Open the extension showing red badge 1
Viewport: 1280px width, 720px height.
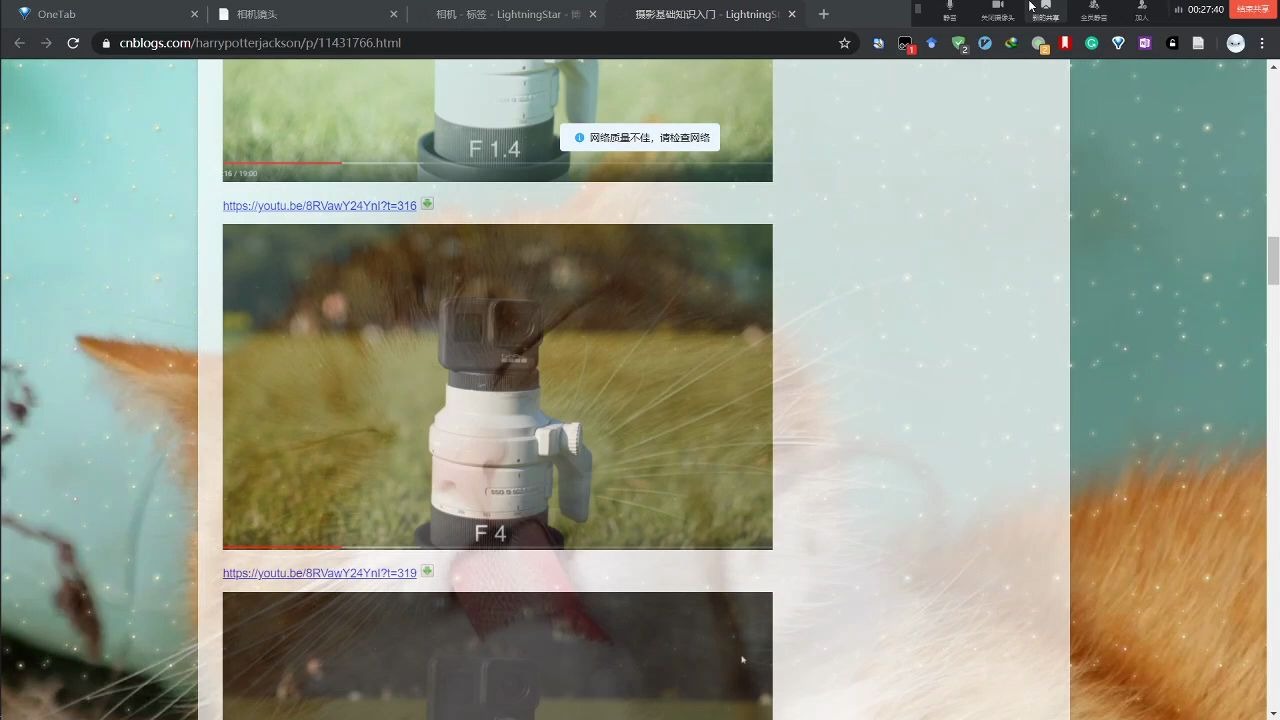pyautogui.click(x=906, y=44)
